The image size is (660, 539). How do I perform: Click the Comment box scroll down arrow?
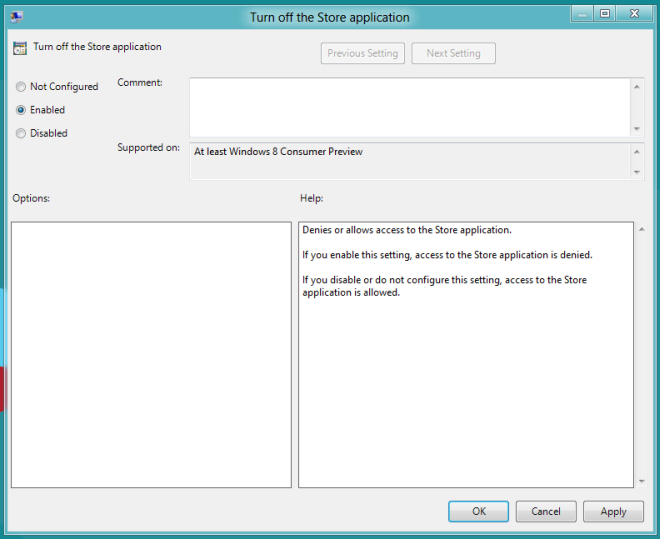[x=637, y=129]
